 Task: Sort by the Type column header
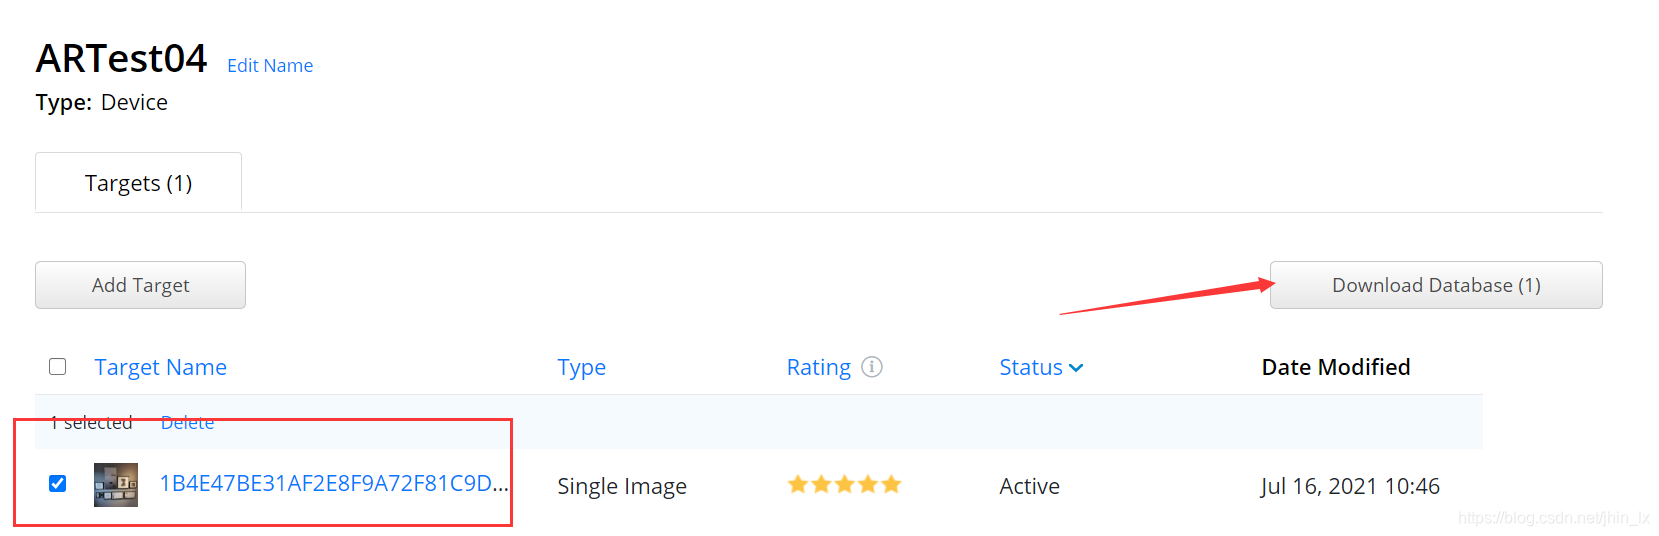tap(581, 368)
